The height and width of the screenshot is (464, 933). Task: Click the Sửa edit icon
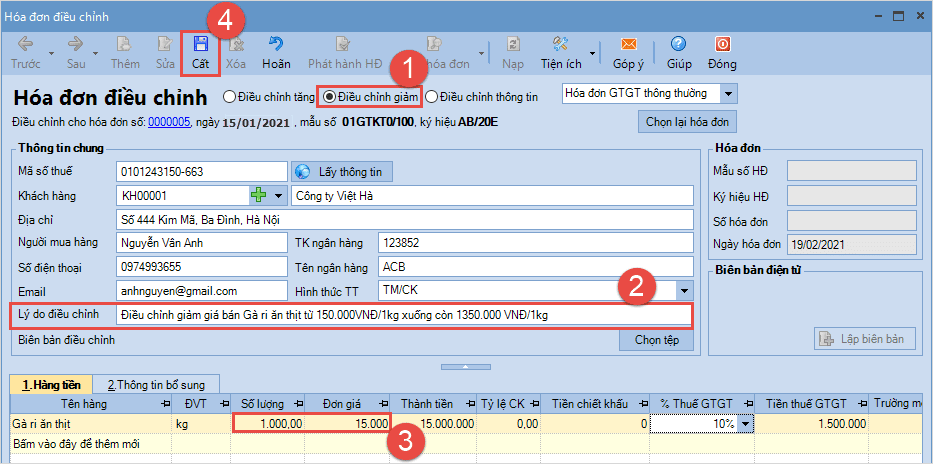point(165,45)
